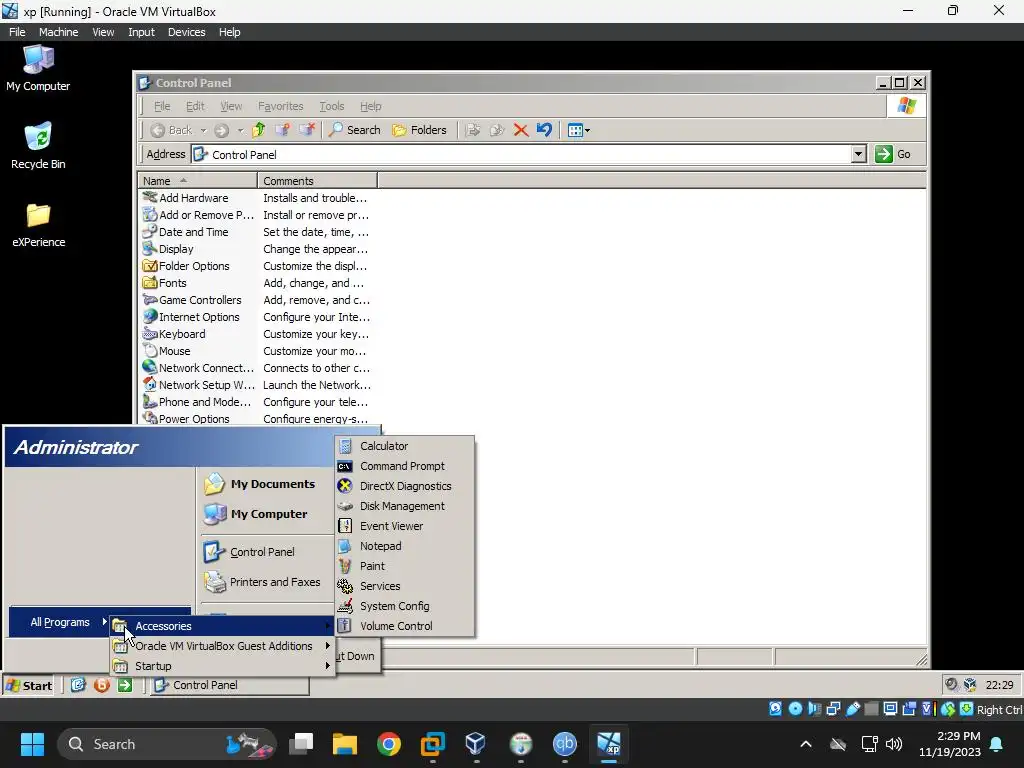The height and width of the screenshot is (768, 1024).
Task: Sort by the Comments column header
Action: coord(317,181)
